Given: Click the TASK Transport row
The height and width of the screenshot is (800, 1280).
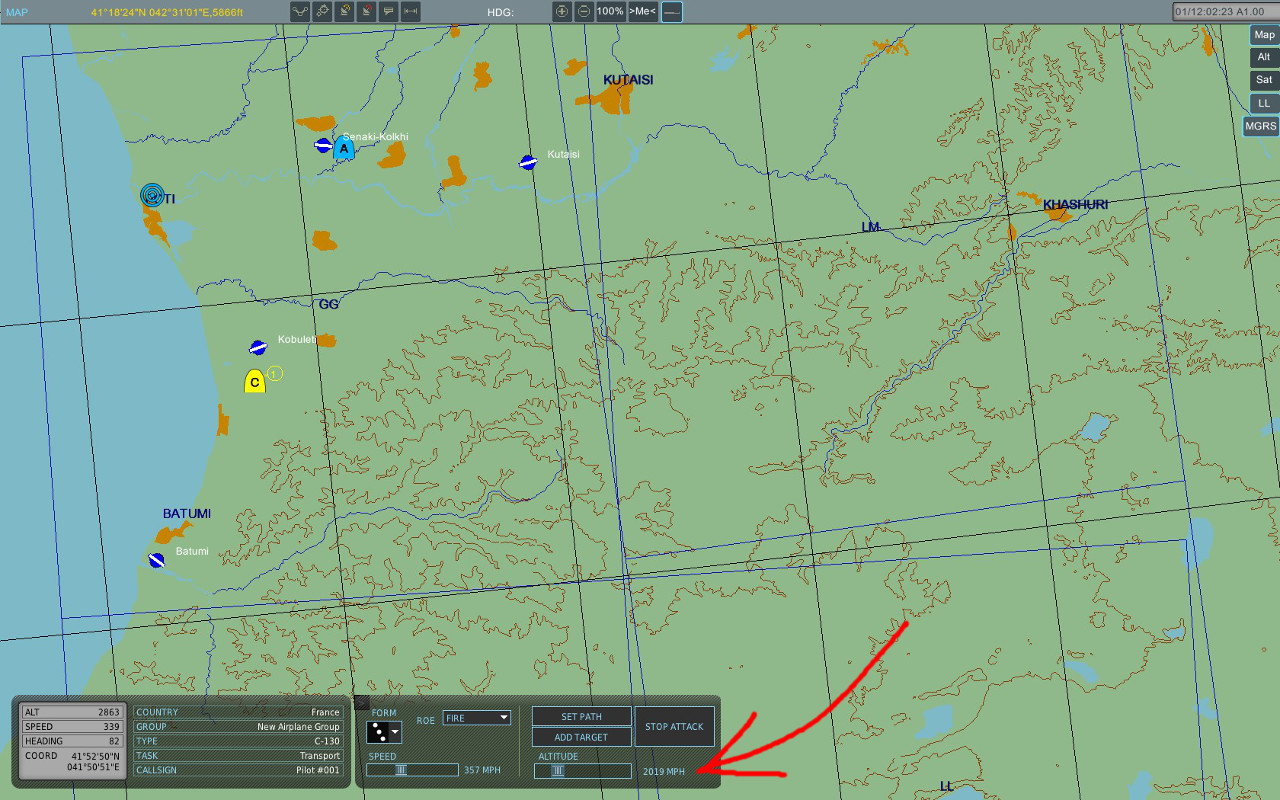Looking at the screenshot, I should coord(238,756).
